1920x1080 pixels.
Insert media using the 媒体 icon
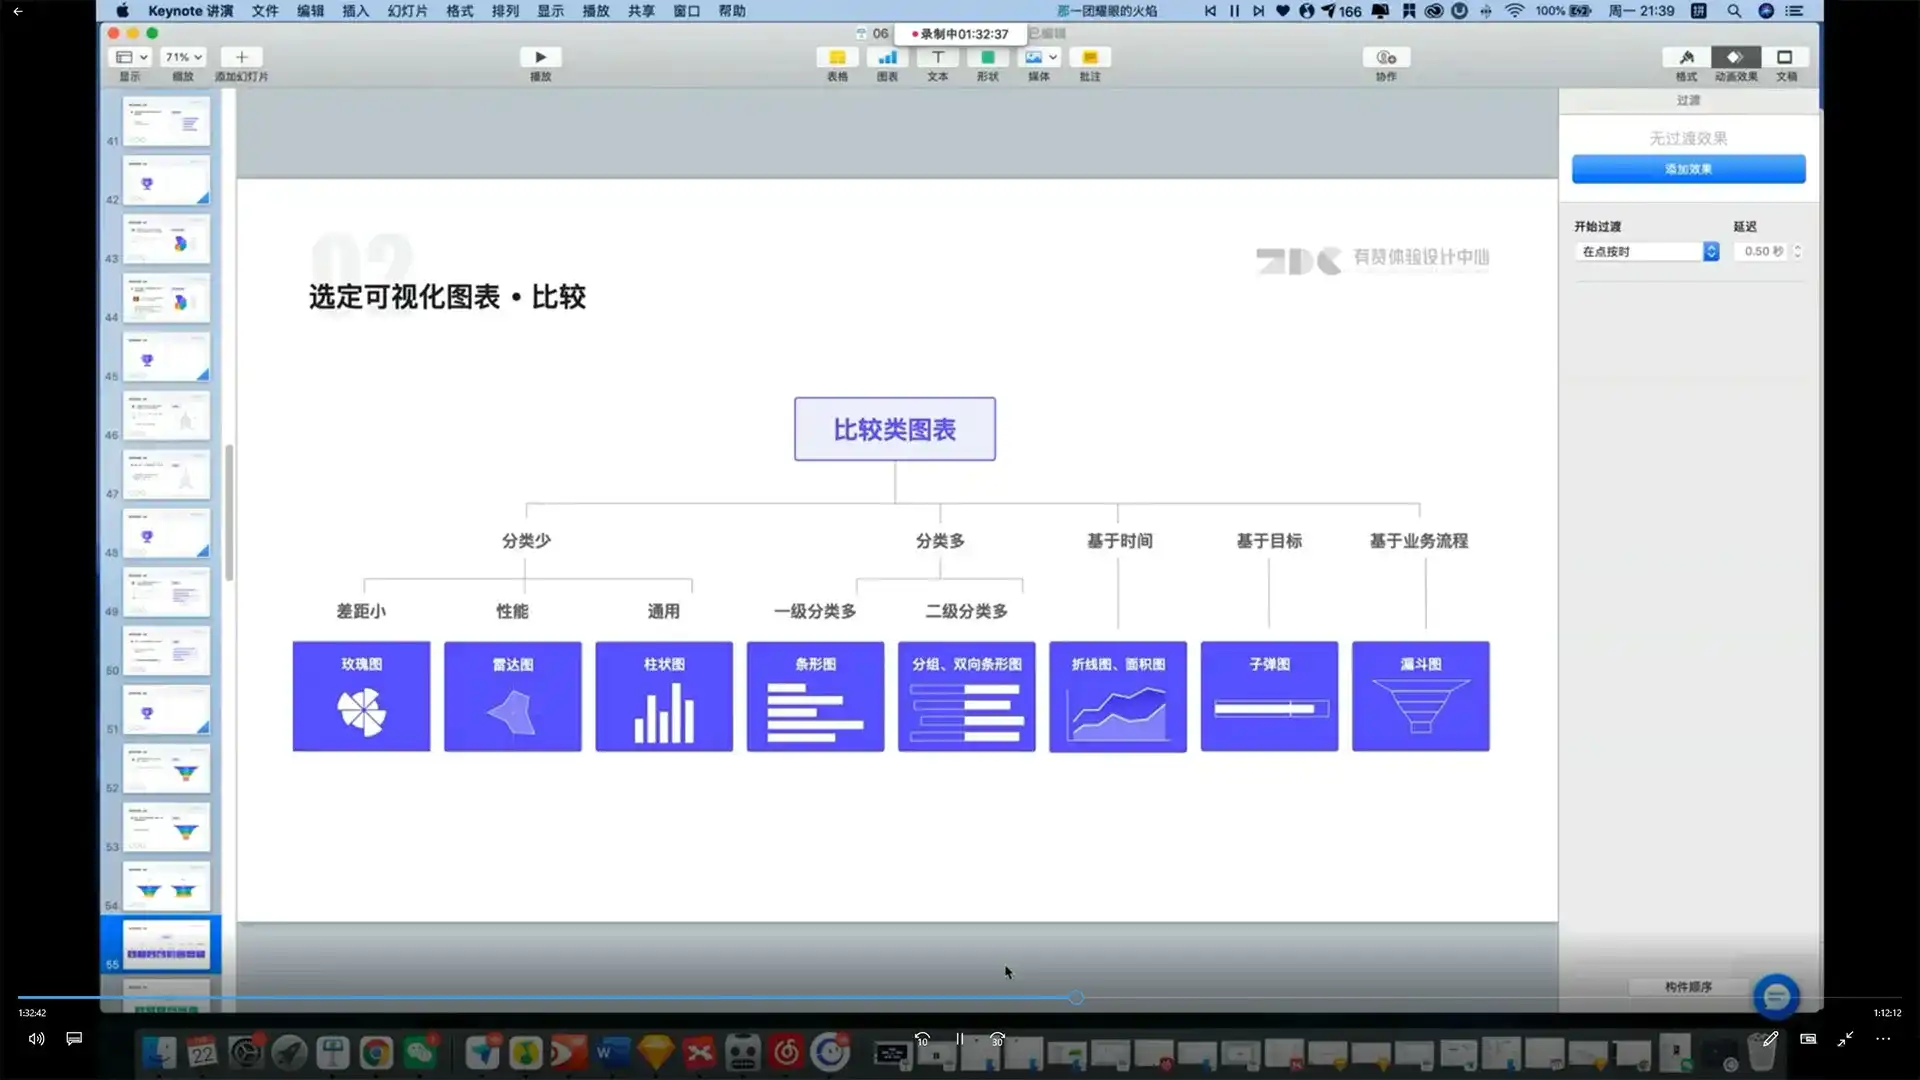pos(1032,58)
